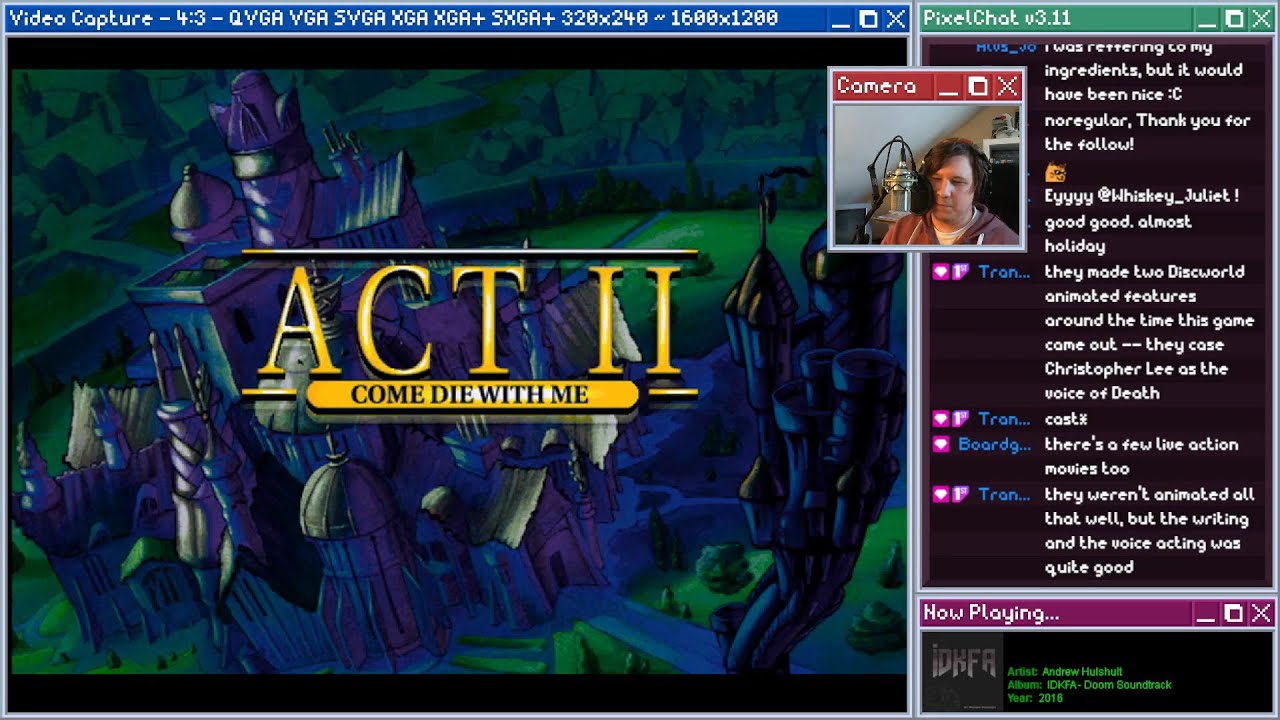Viewport: 1280px width, 720px height.
Task: Close the Video Capture window
Action: [x=895, y=19]
